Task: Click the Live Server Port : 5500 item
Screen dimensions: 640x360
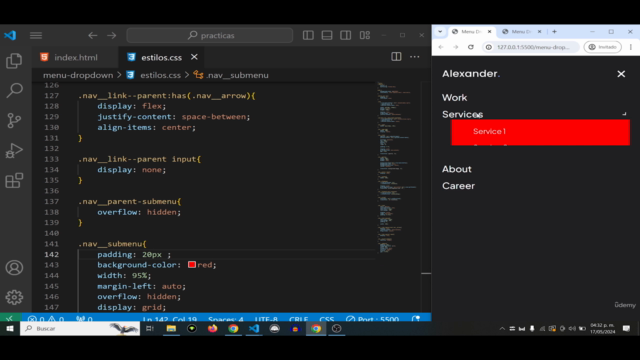Action: coord(372,319)
